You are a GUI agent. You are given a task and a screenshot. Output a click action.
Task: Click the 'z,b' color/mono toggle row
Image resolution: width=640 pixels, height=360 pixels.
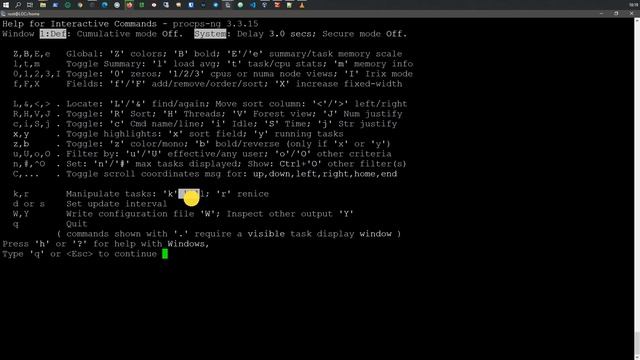coord(202,144)
